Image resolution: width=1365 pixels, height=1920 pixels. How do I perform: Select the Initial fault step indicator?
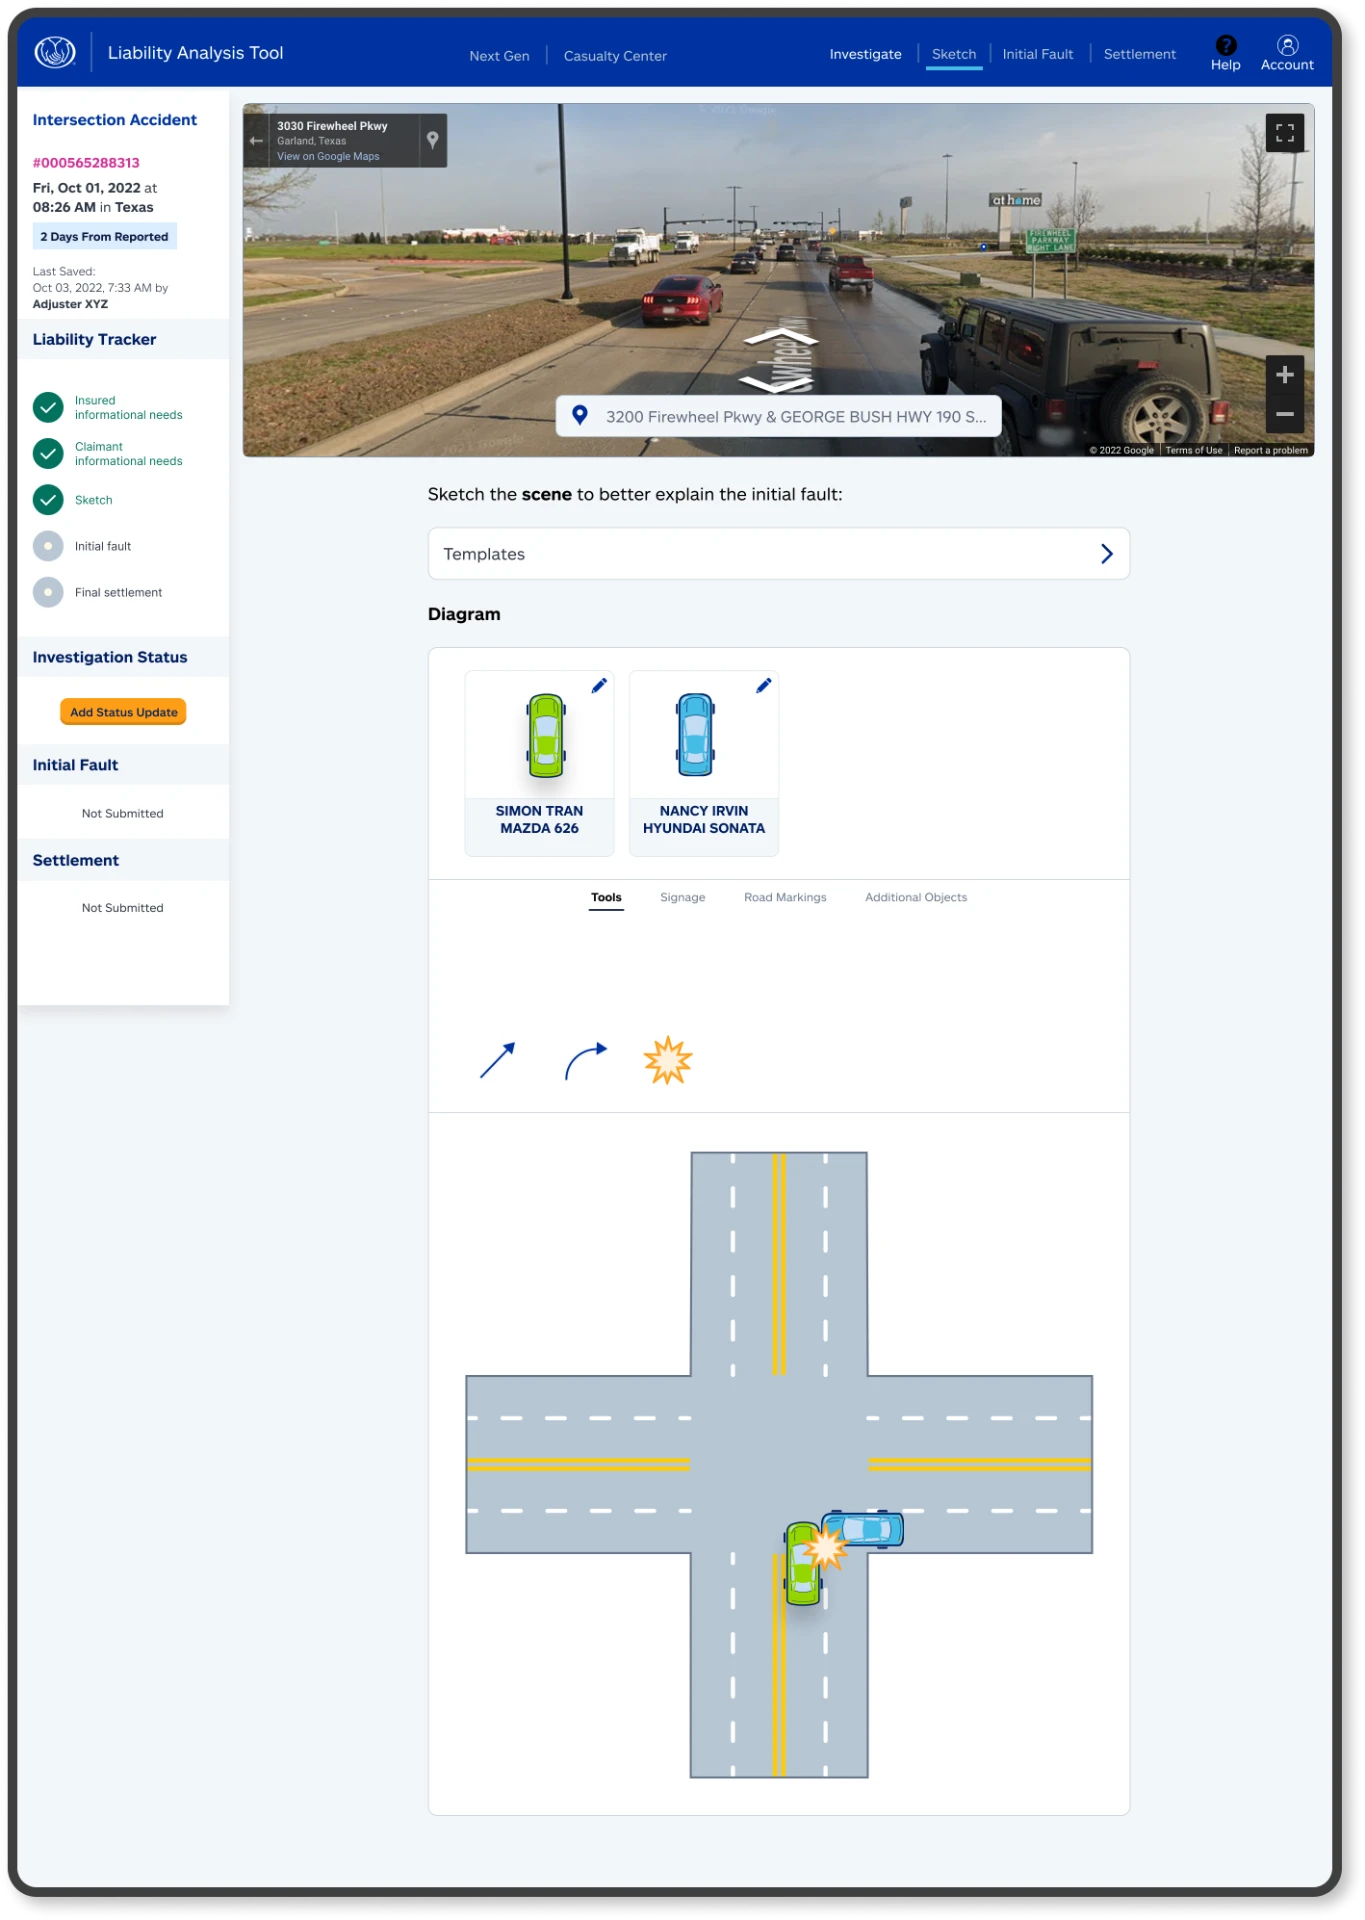coord(48,546)
